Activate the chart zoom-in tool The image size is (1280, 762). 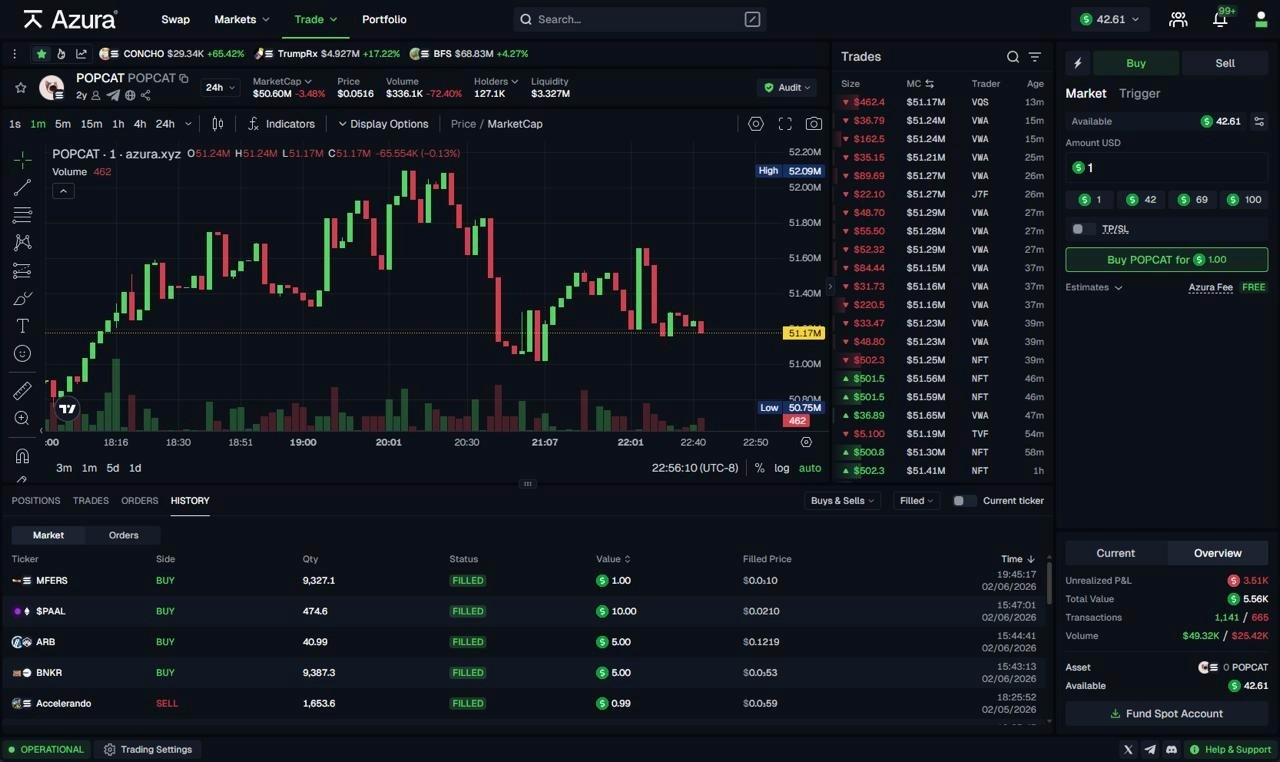point(22,418)
